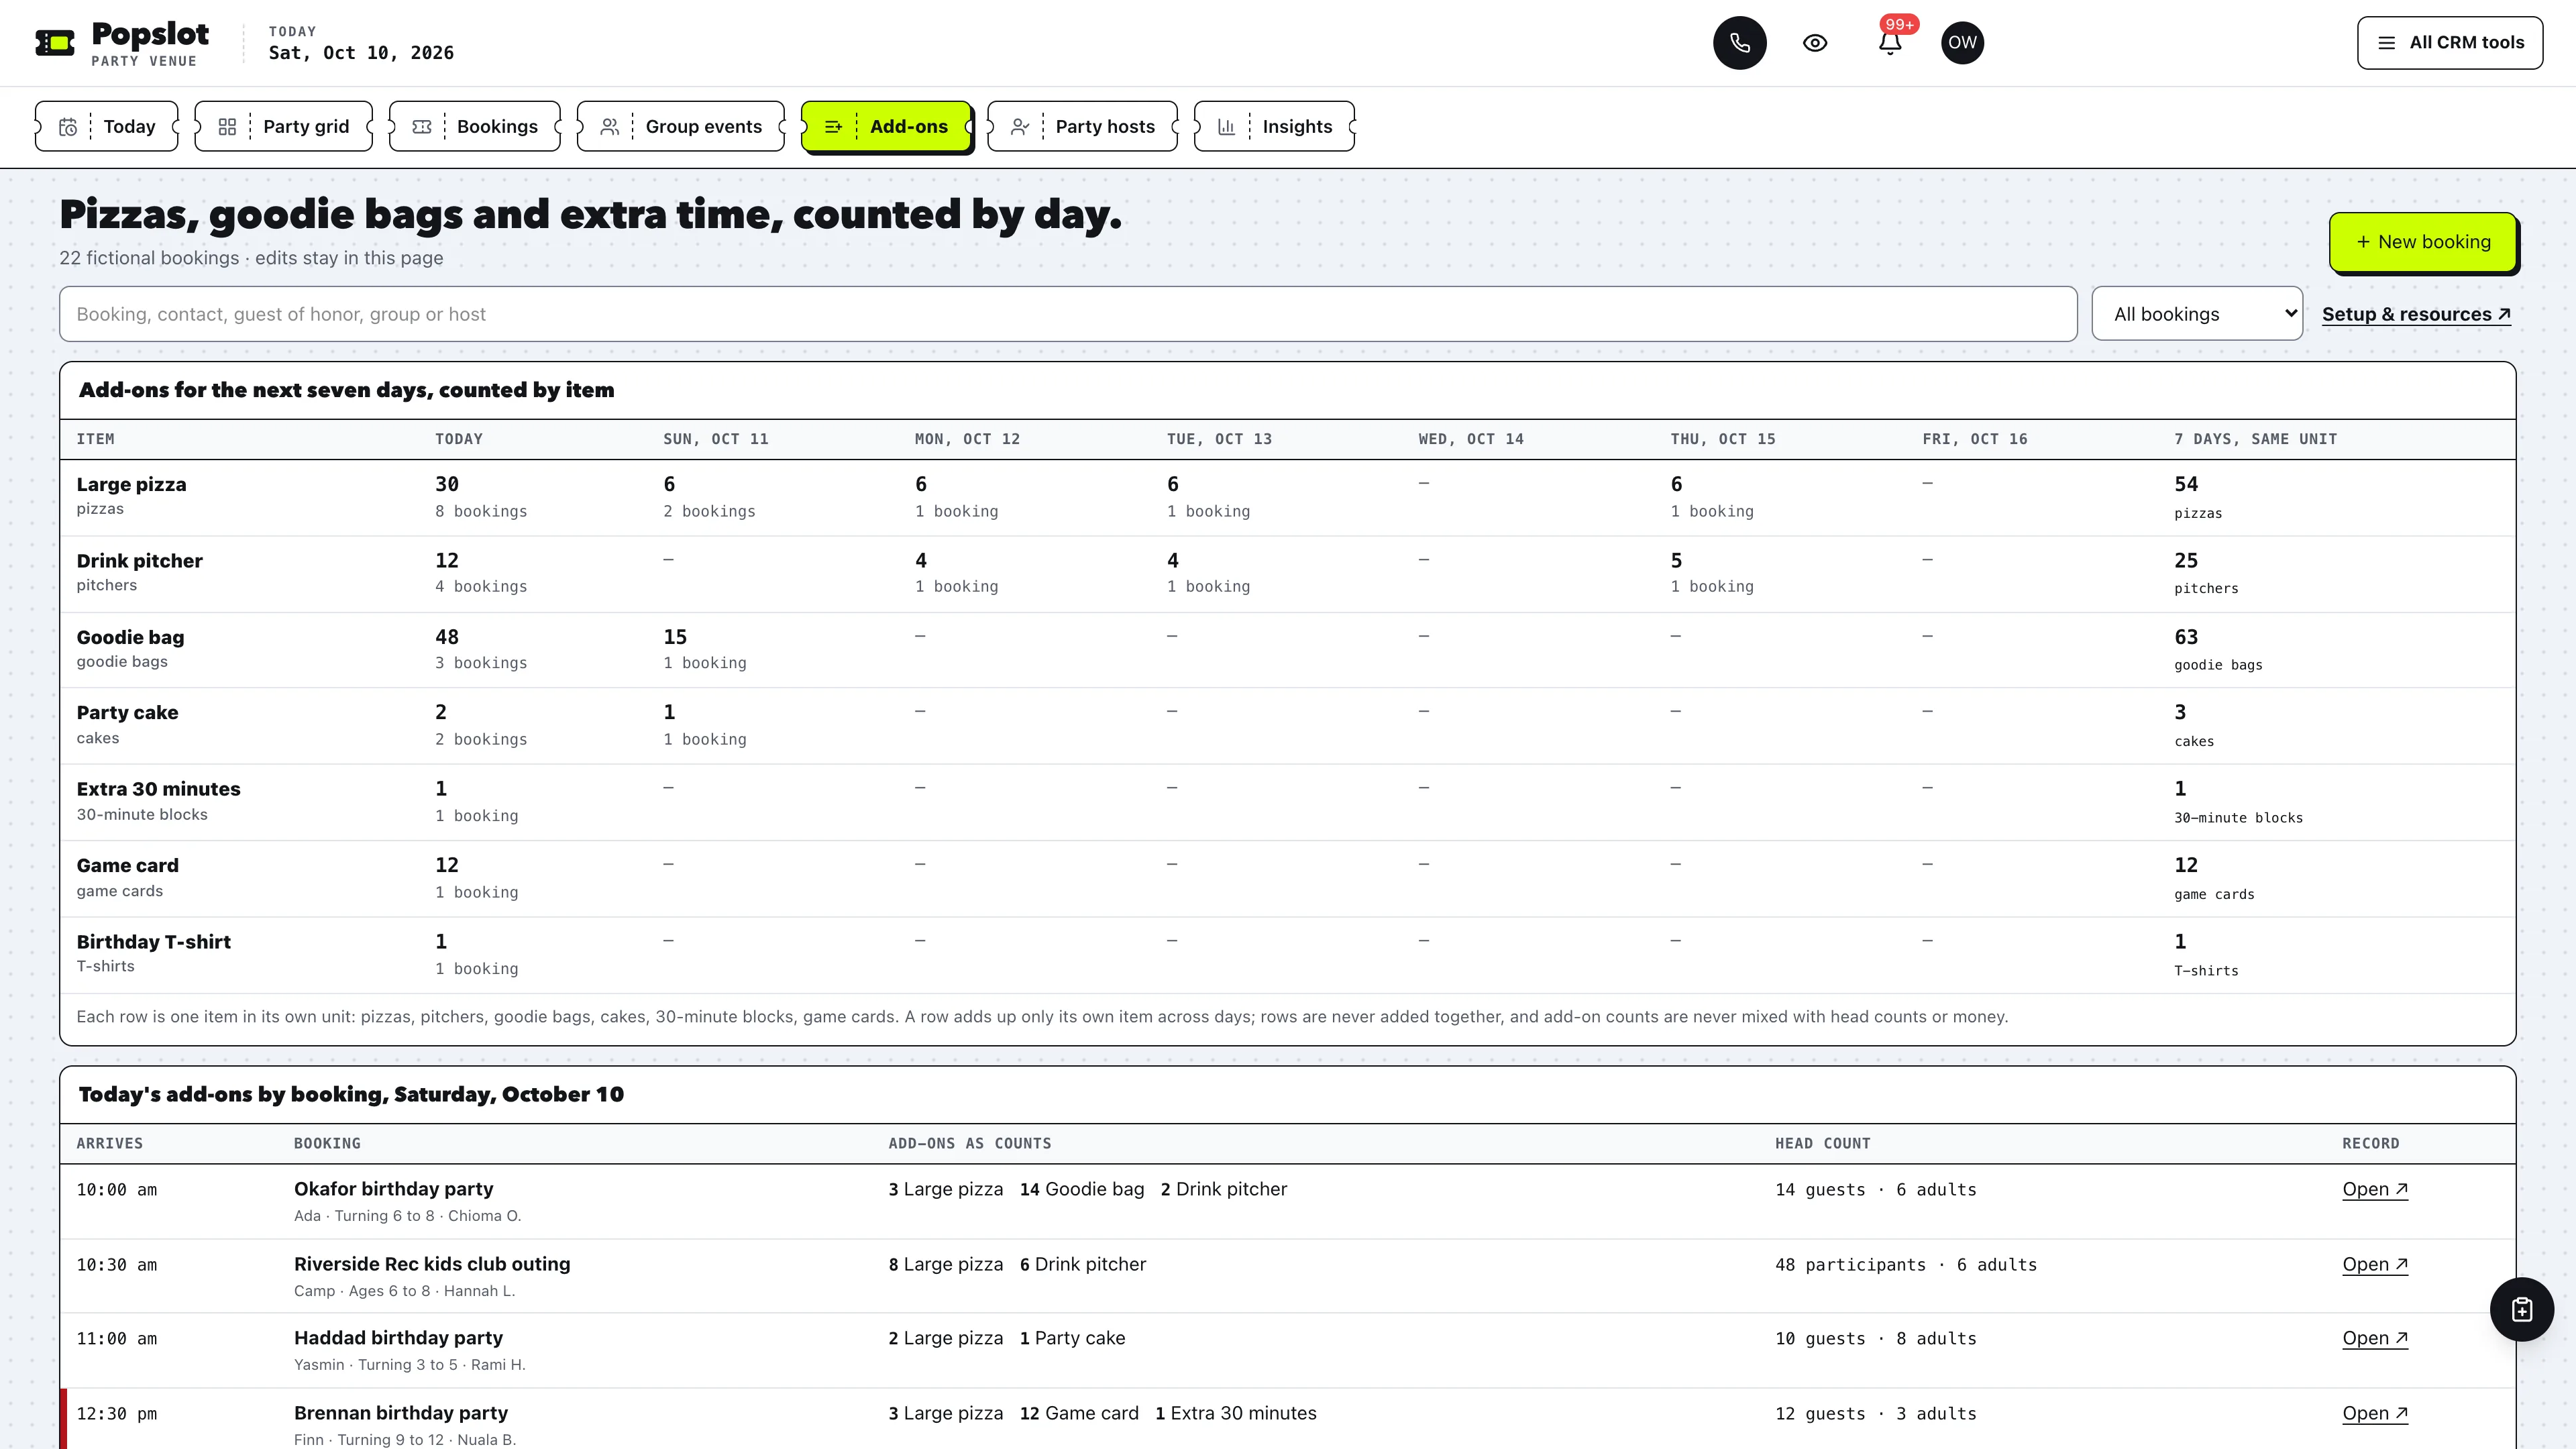The width and height of the screenshot is (2576, 1449).
Task: Click the phone call icon button
Action: 1739,43
